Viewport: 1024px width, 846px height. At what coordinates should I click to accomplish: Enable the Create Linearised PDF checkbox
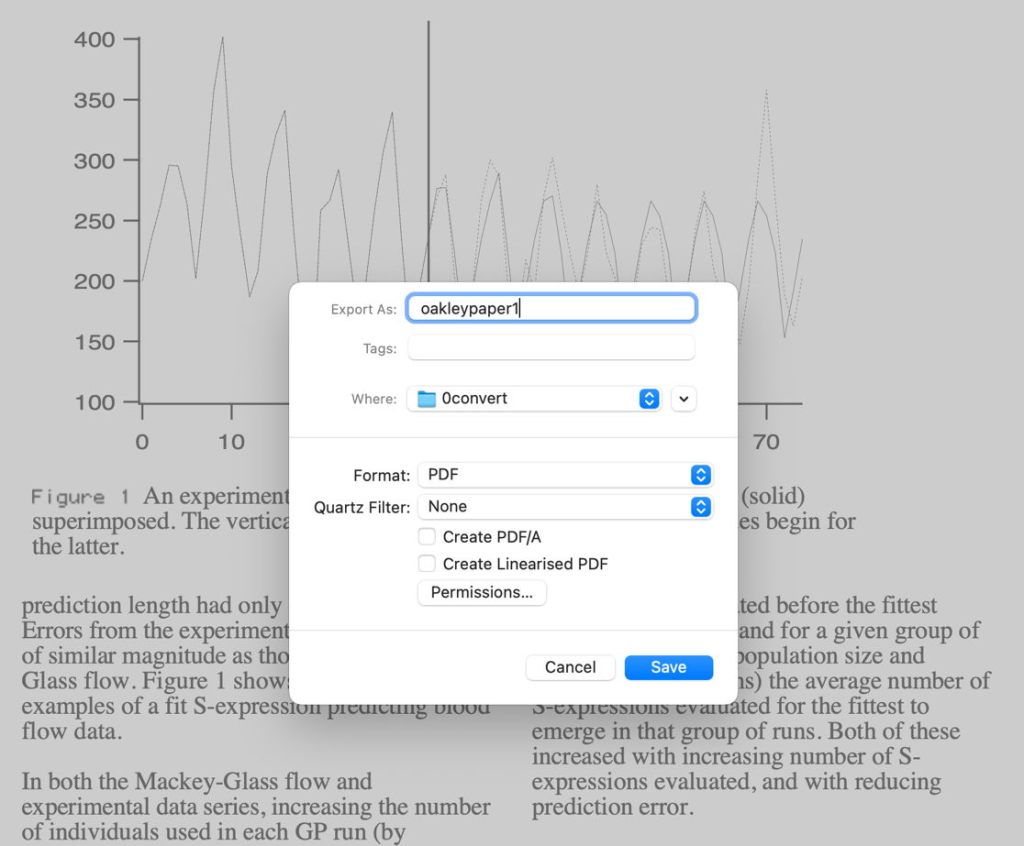pos(427,564)
